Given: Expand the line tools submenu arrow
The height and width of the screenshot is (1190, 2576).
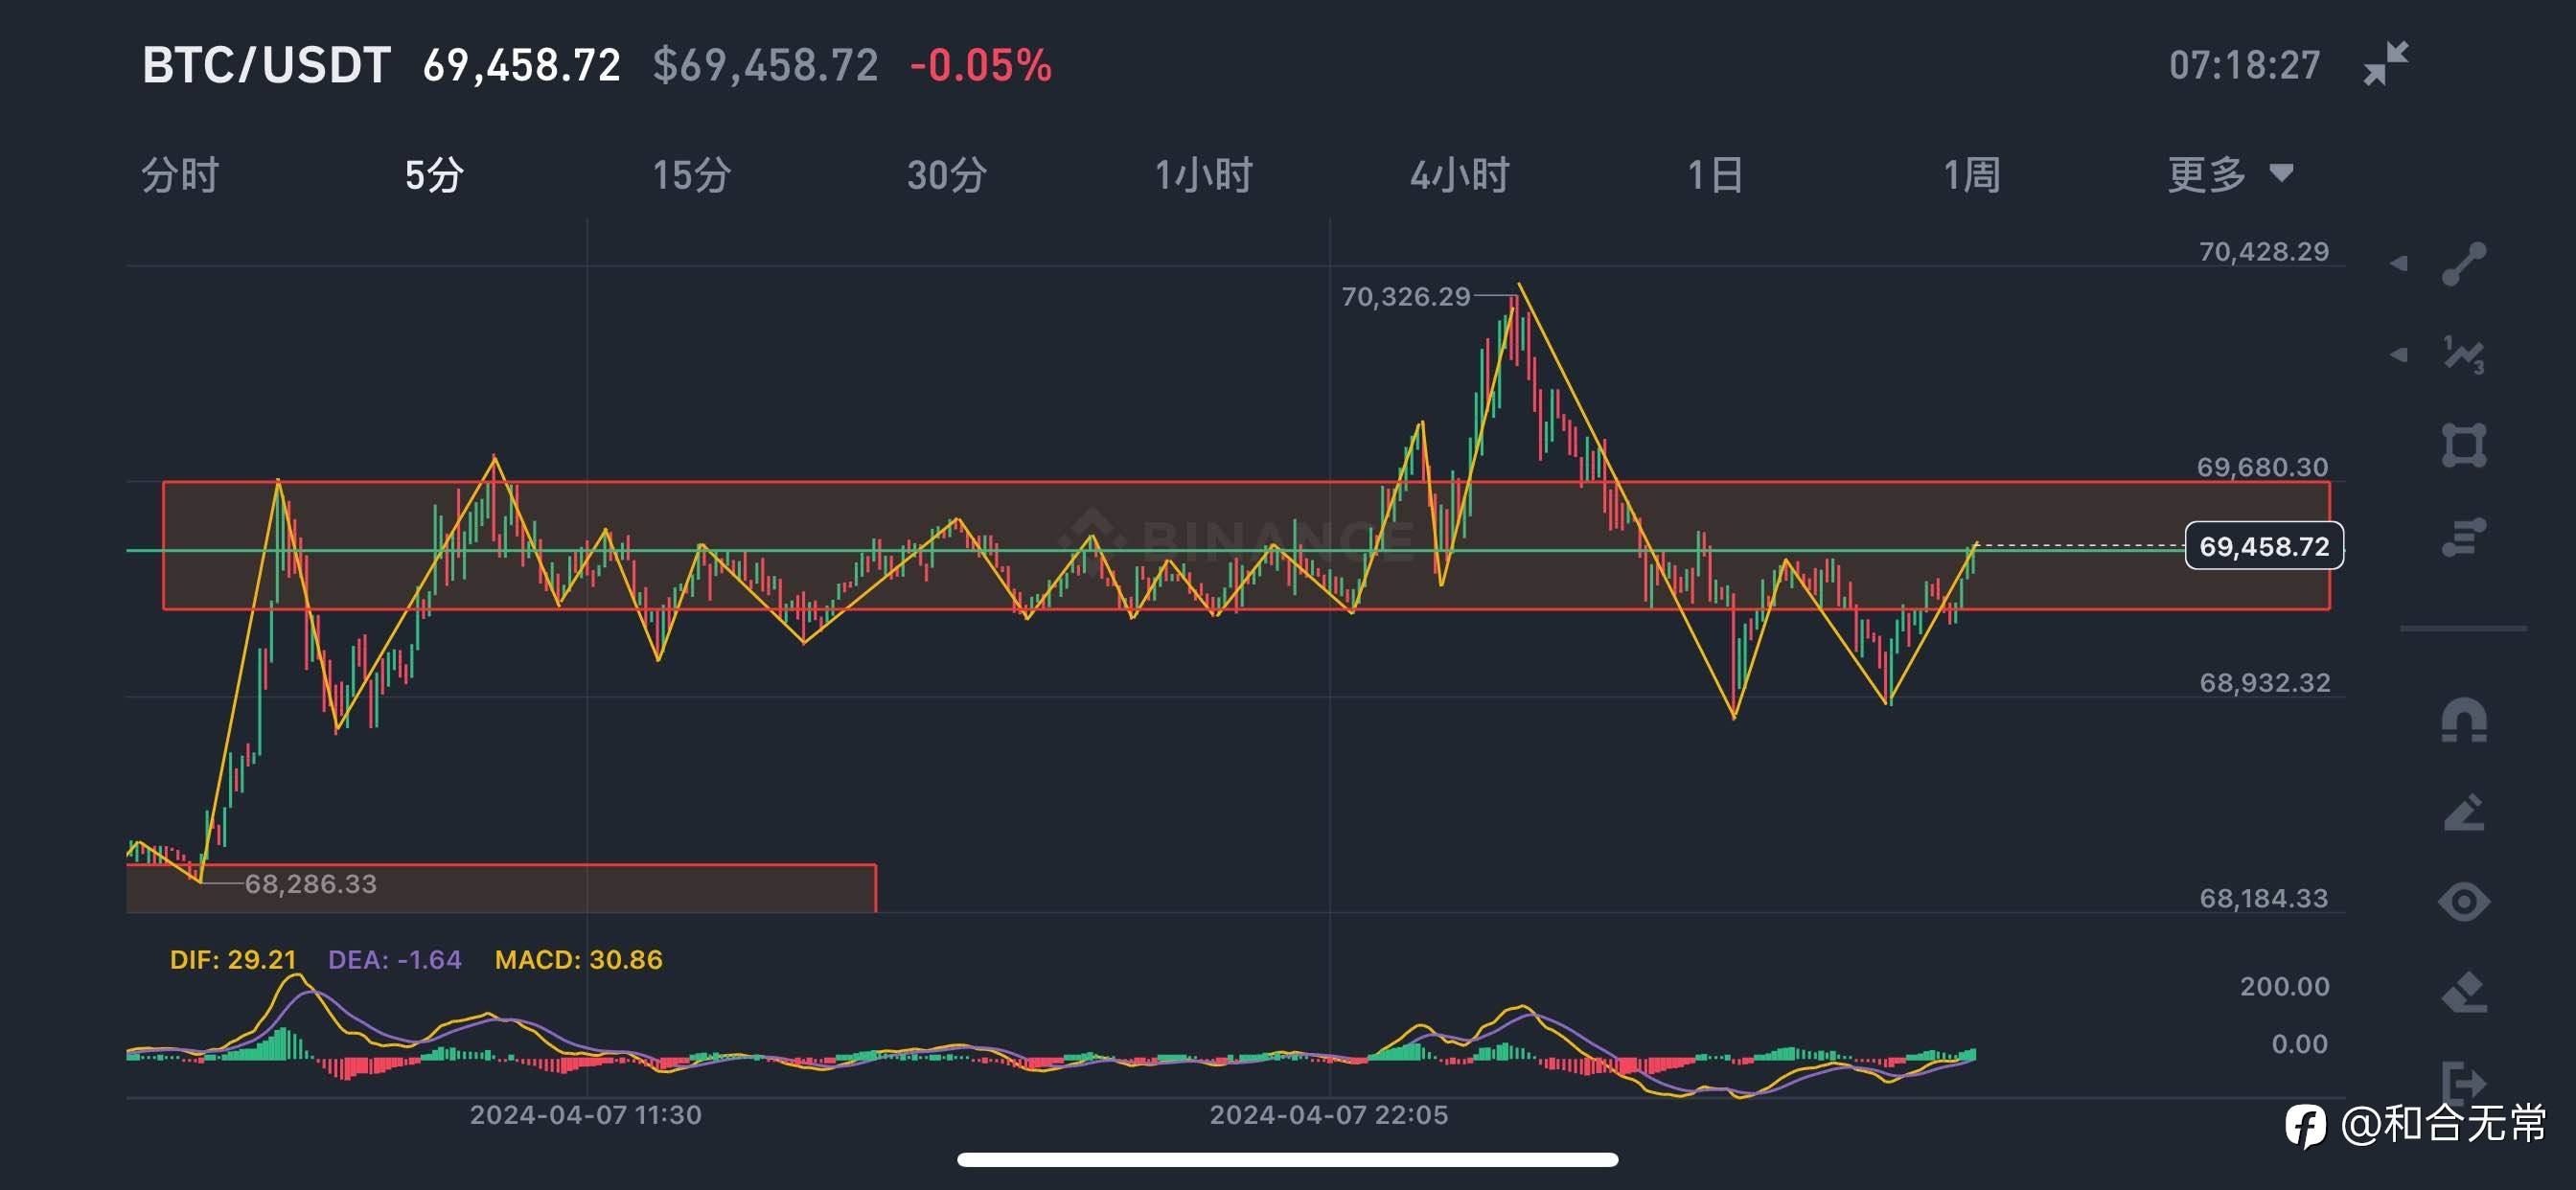Looking at the screenshot, I should (2399, 264).
